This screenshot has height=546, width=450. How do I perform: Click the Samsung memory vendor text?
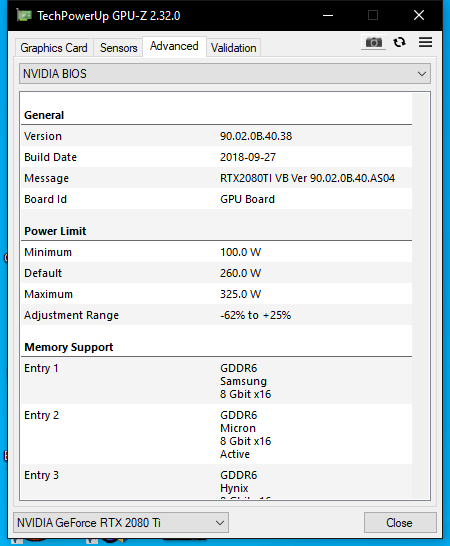point(243,381)
